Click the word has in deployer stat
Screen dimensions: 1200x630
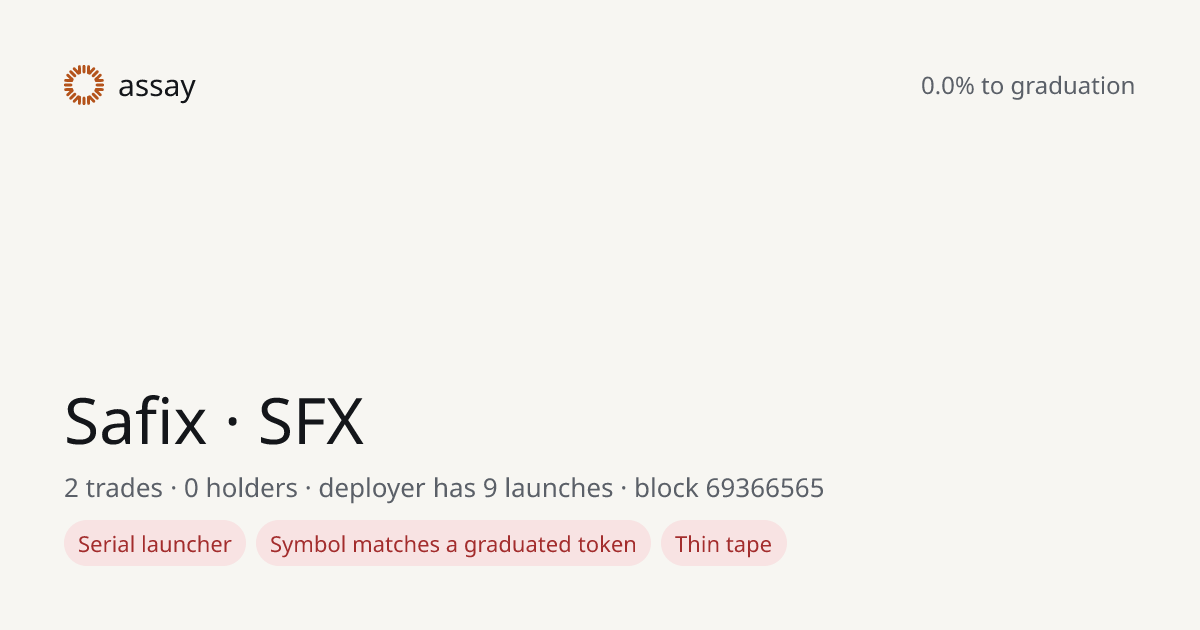[x=454, y=488]
